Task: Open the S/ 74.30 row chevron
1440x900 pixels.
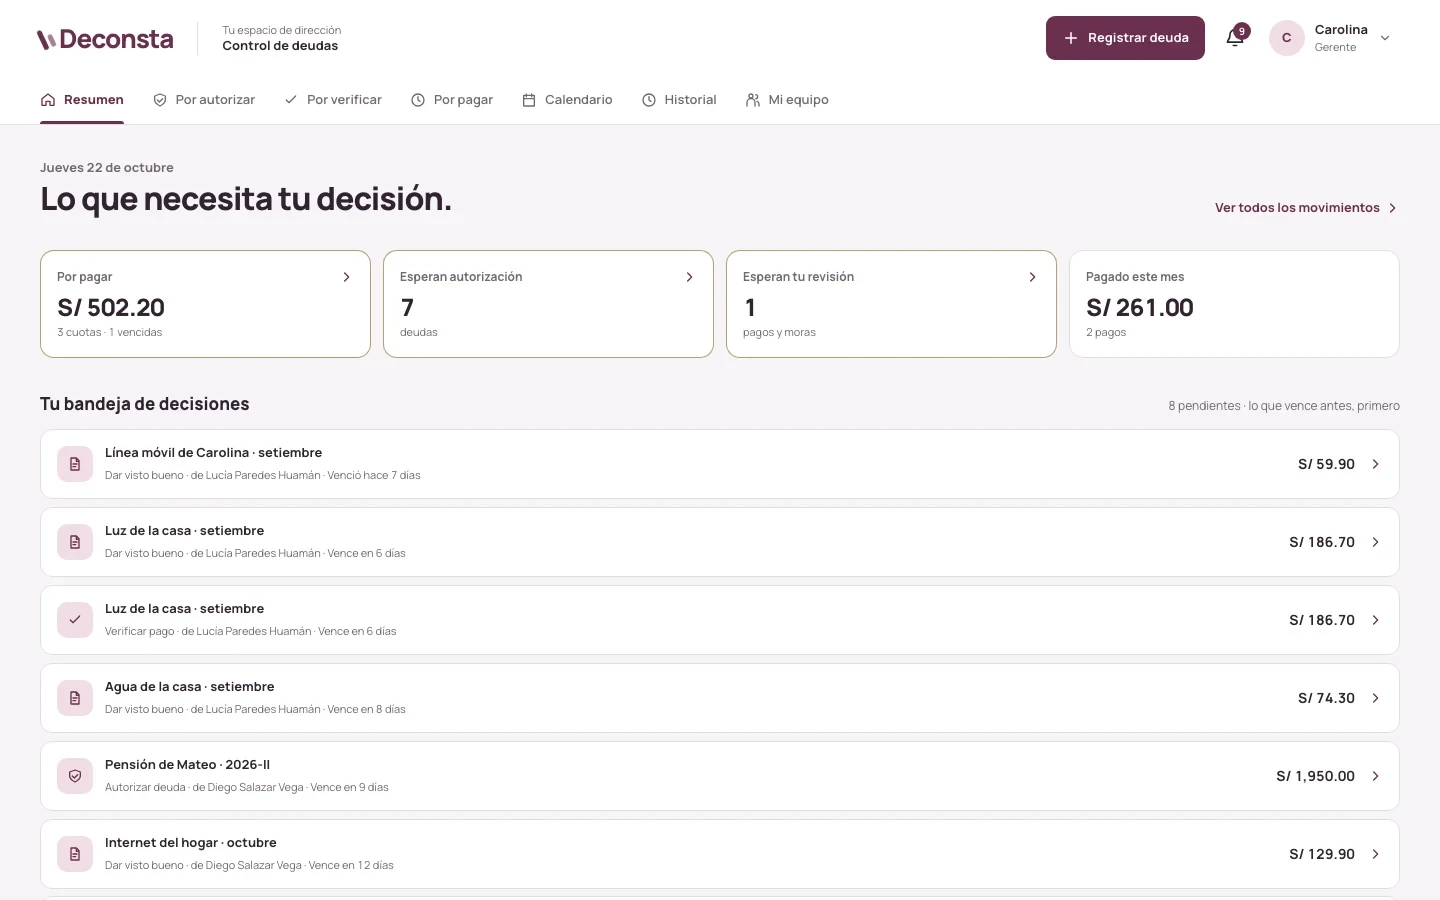Action: pos(1376,698)
